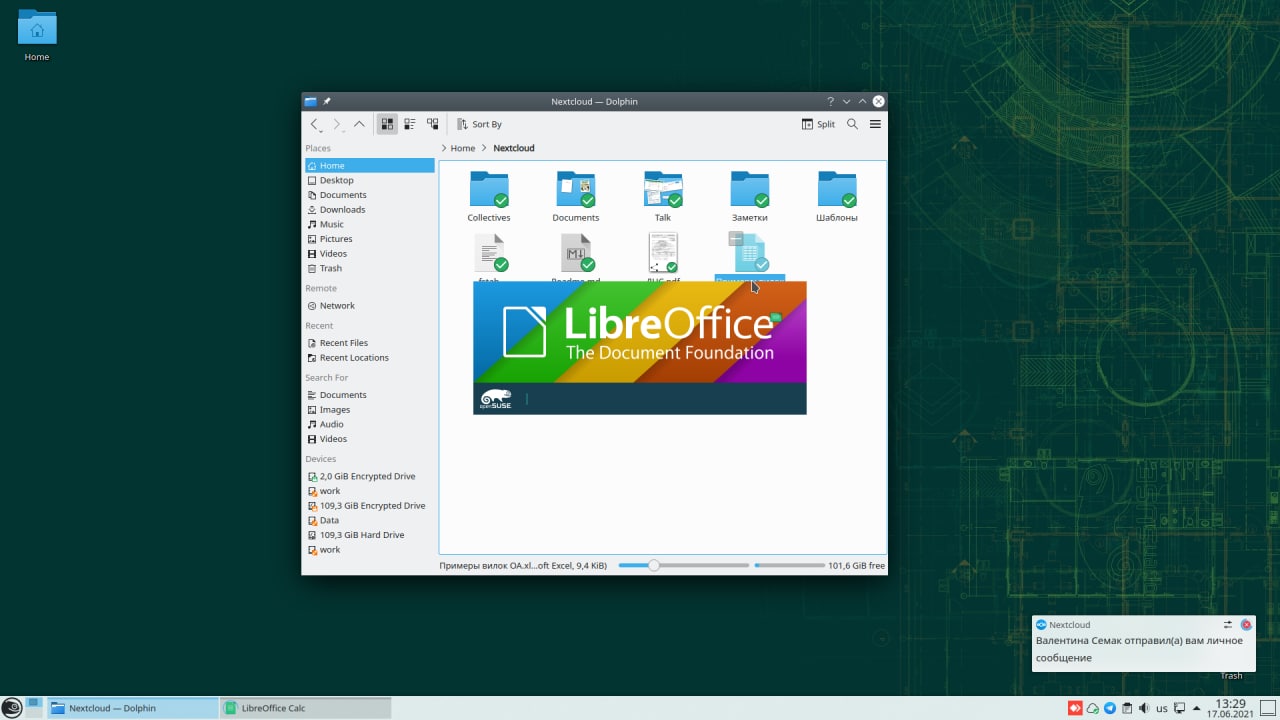Select the fstab text file icon

tap(489, 253)
